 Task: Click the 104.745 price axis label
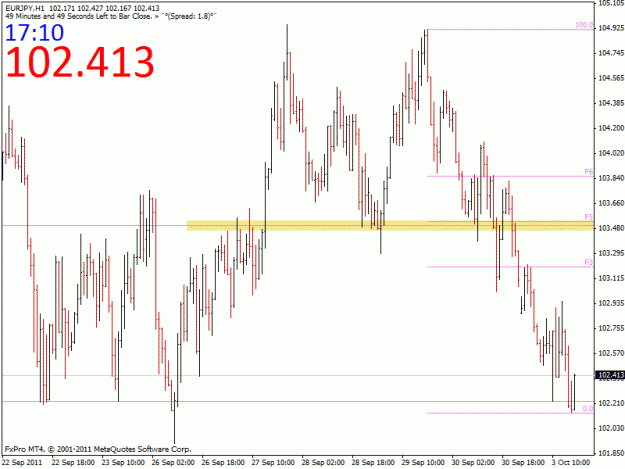coord(611,53)
